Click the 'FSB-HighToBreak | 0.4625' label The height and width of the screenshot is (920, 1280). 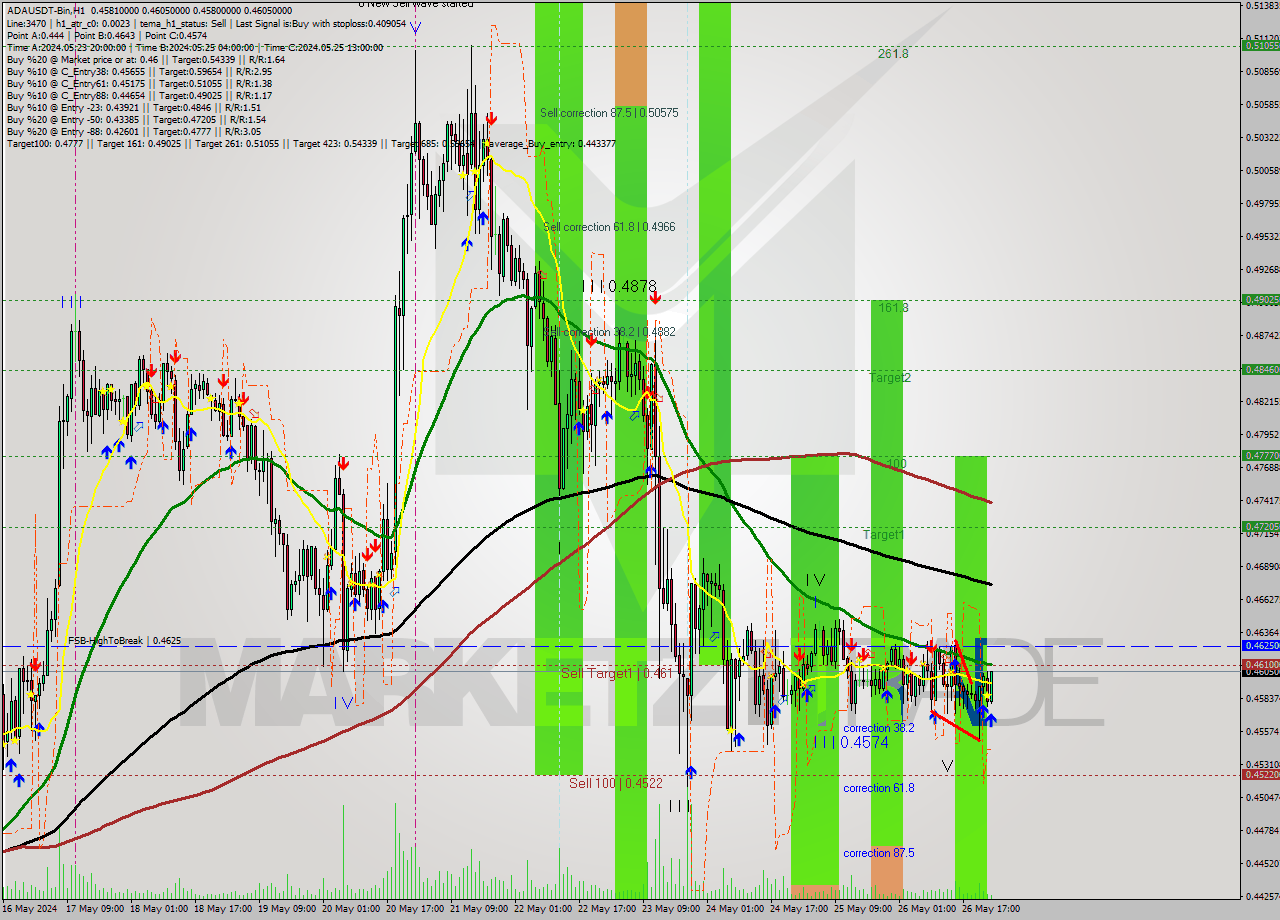click(124, 640)
